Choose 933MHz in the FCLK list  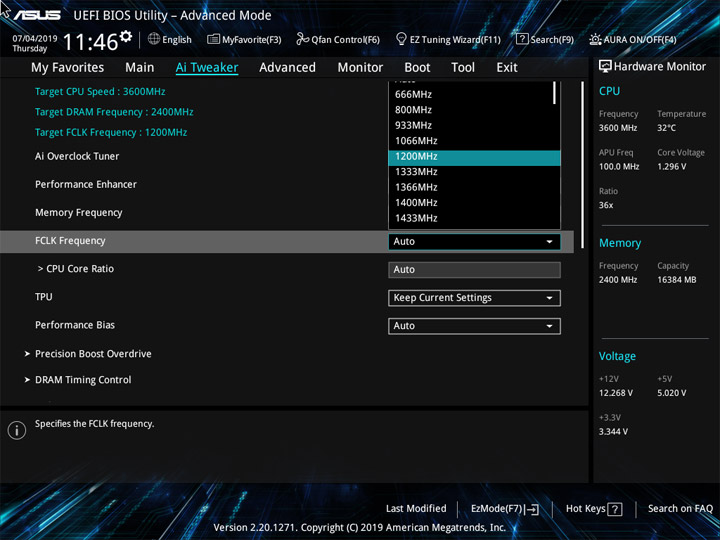(474, 125)
